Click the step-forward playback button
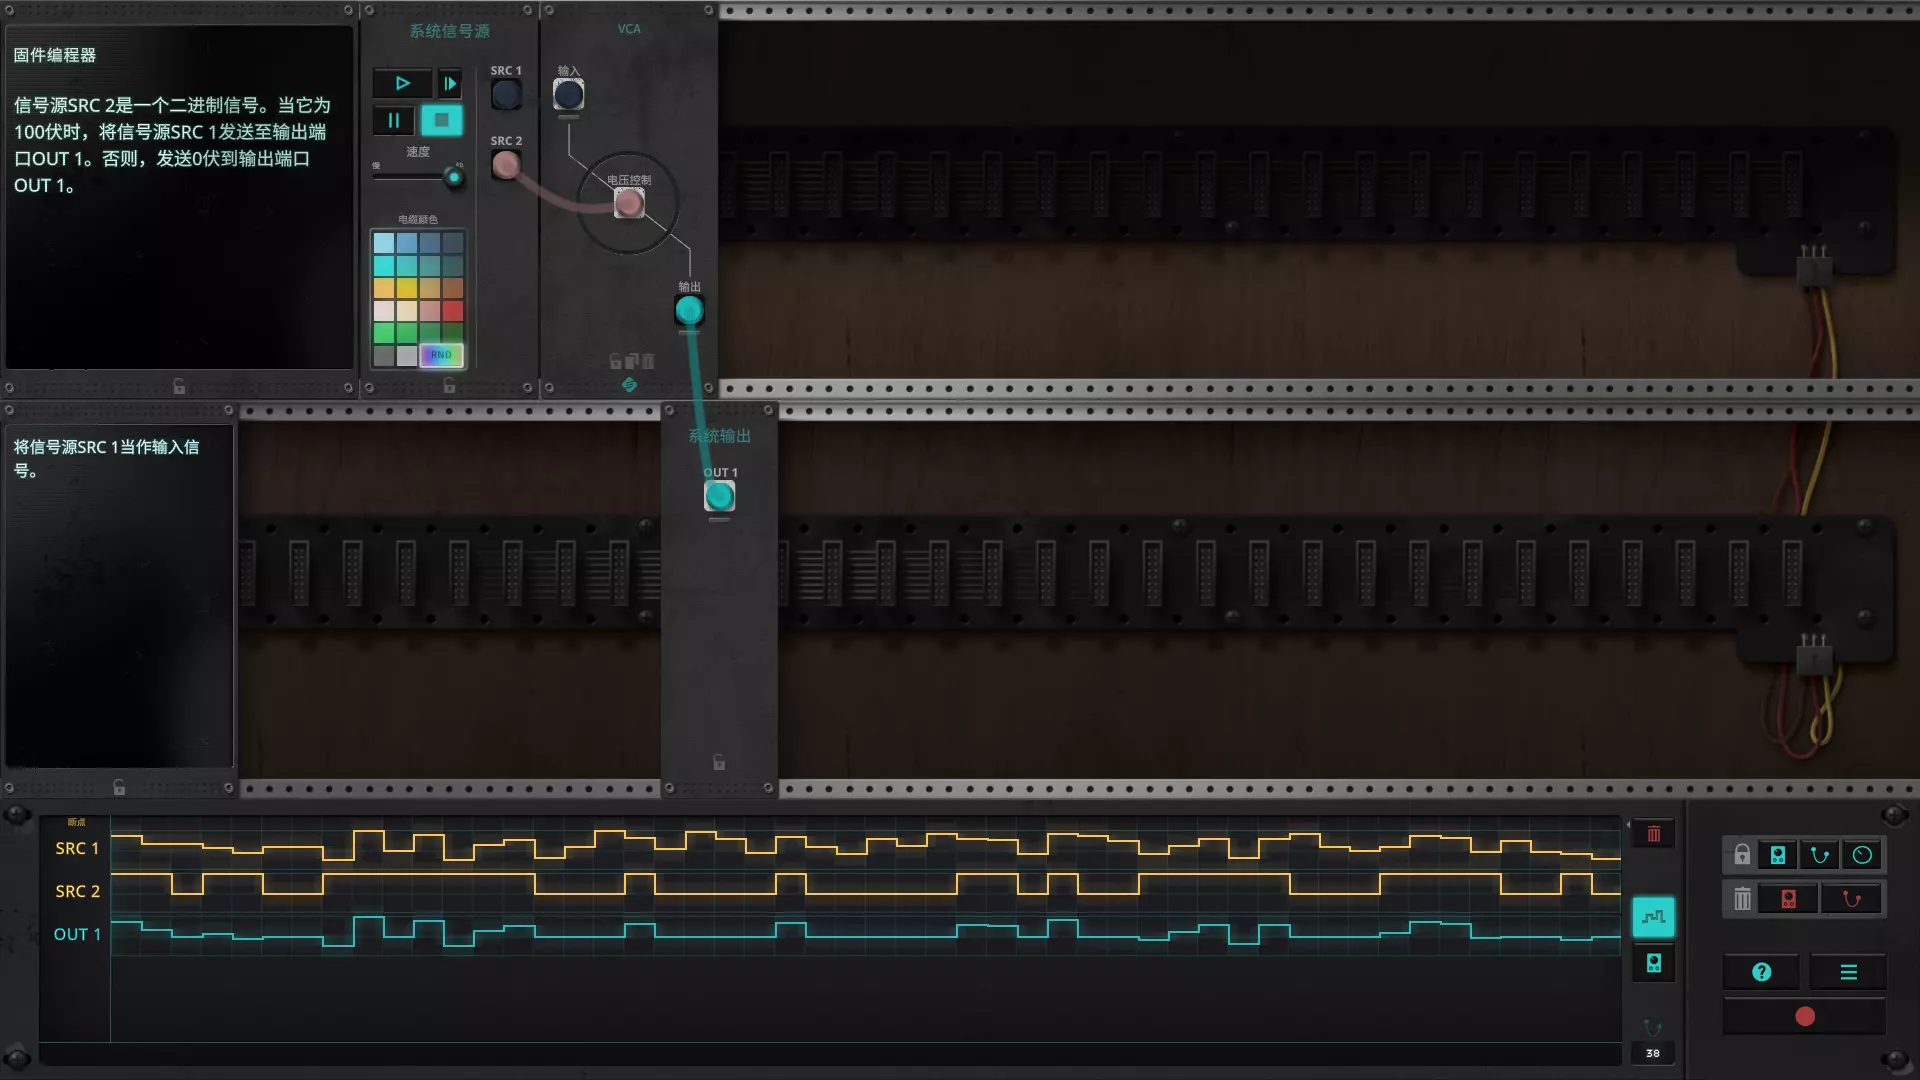Viewport: 1920px width, 1080px height. (450, 83)
